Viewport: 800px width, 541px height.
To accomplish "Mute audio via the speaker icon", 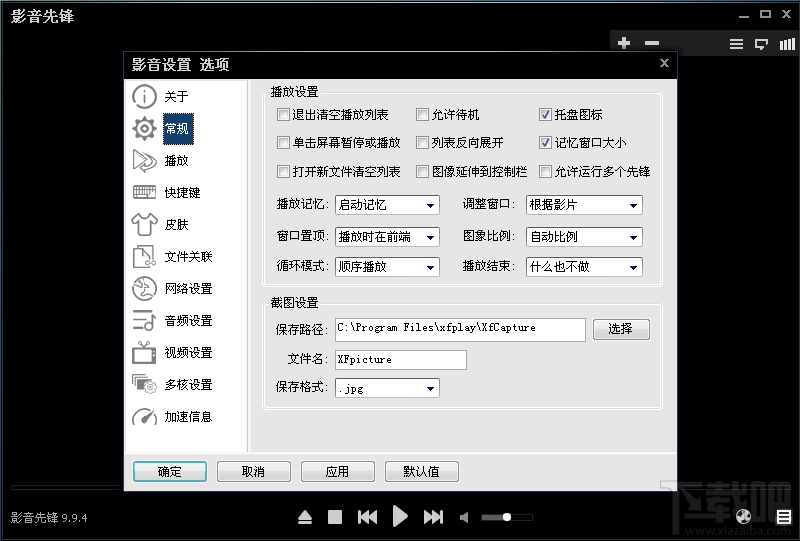I will pos(463,518).
